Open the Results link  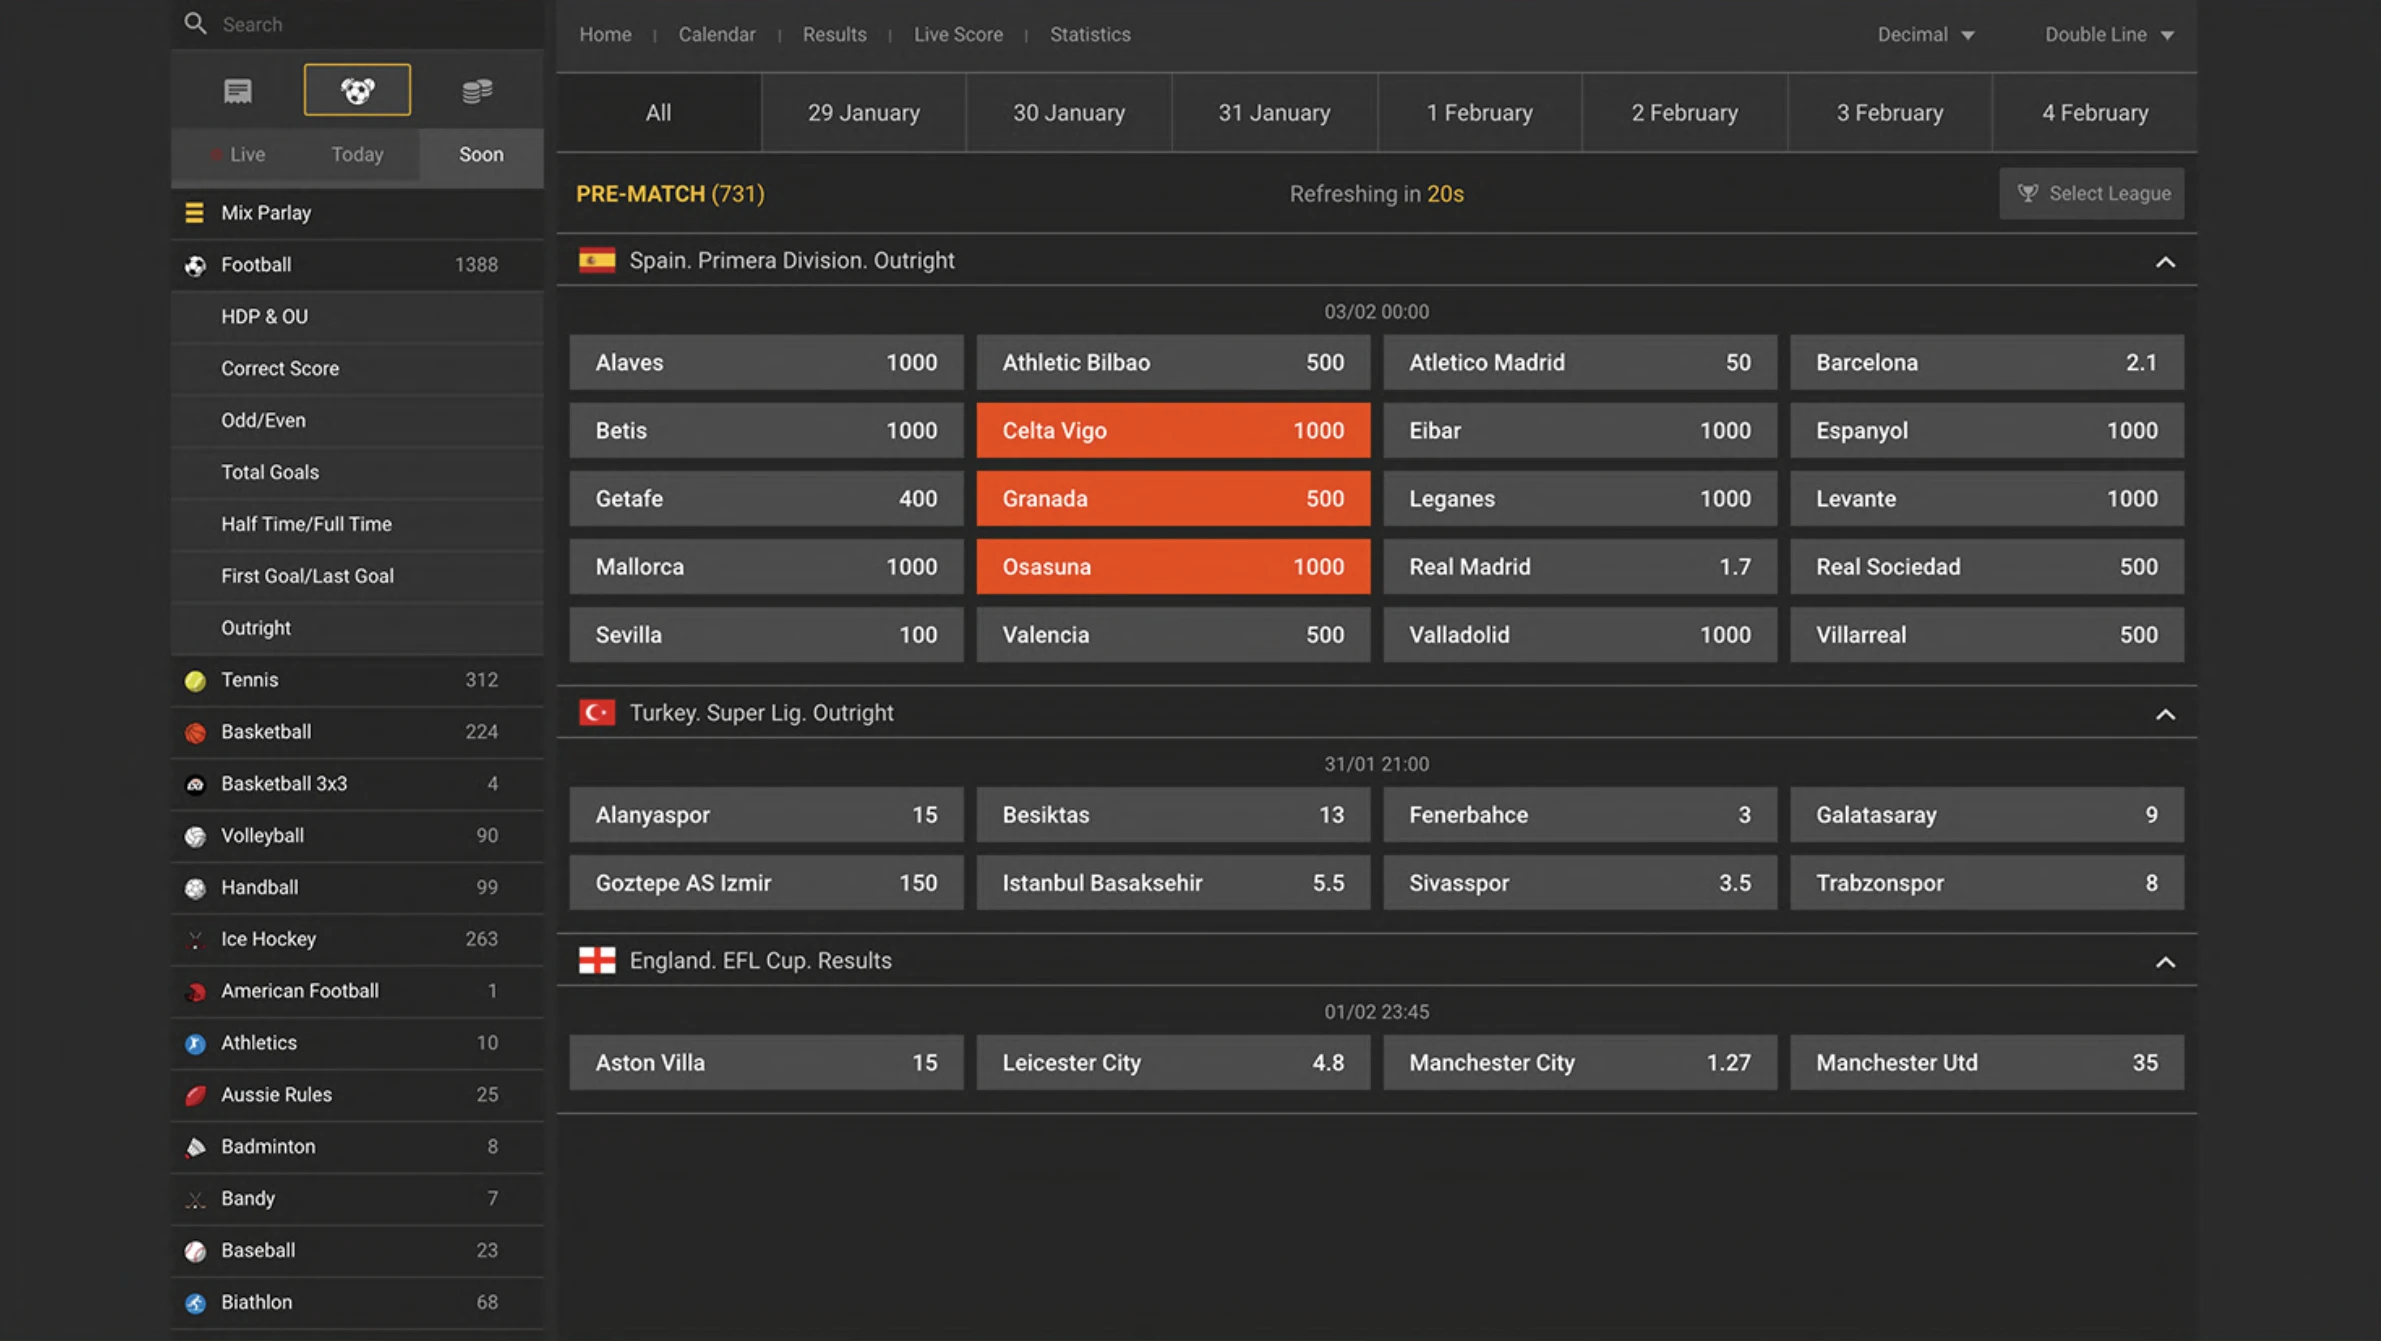point(834,34)
